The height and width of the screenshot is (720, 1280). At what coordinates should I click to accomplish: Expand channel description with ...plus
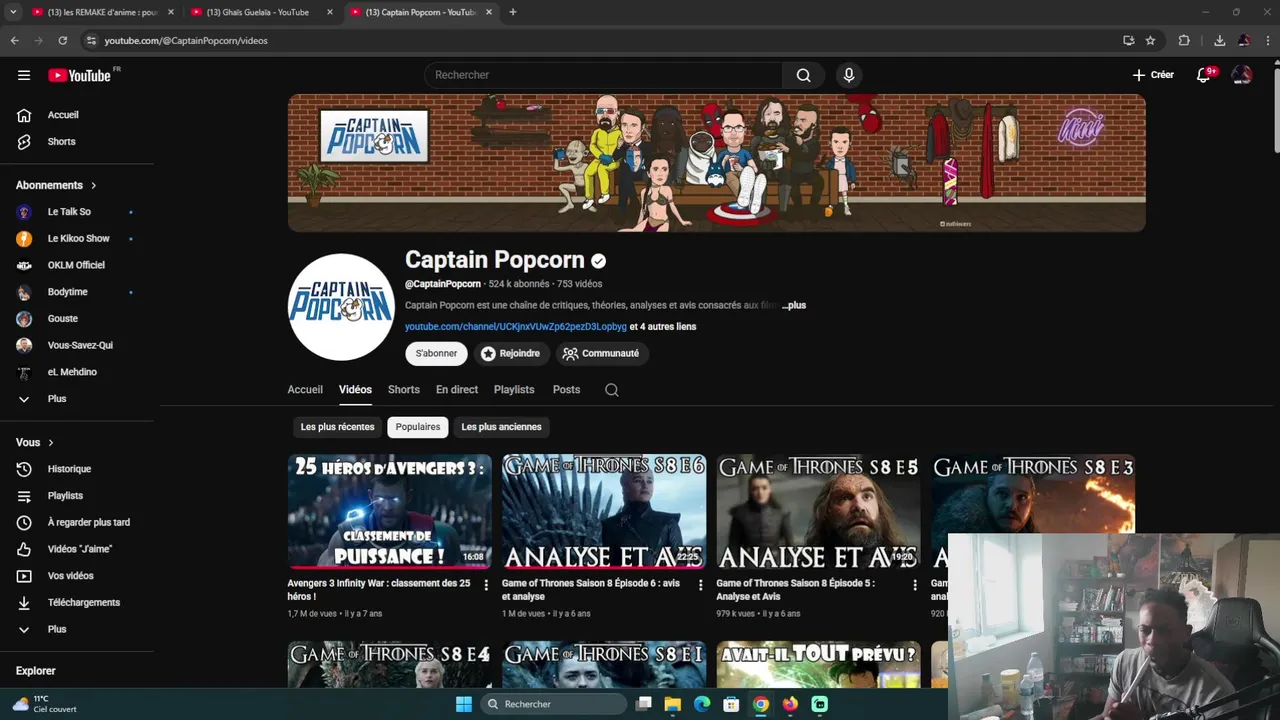[794, 305]
